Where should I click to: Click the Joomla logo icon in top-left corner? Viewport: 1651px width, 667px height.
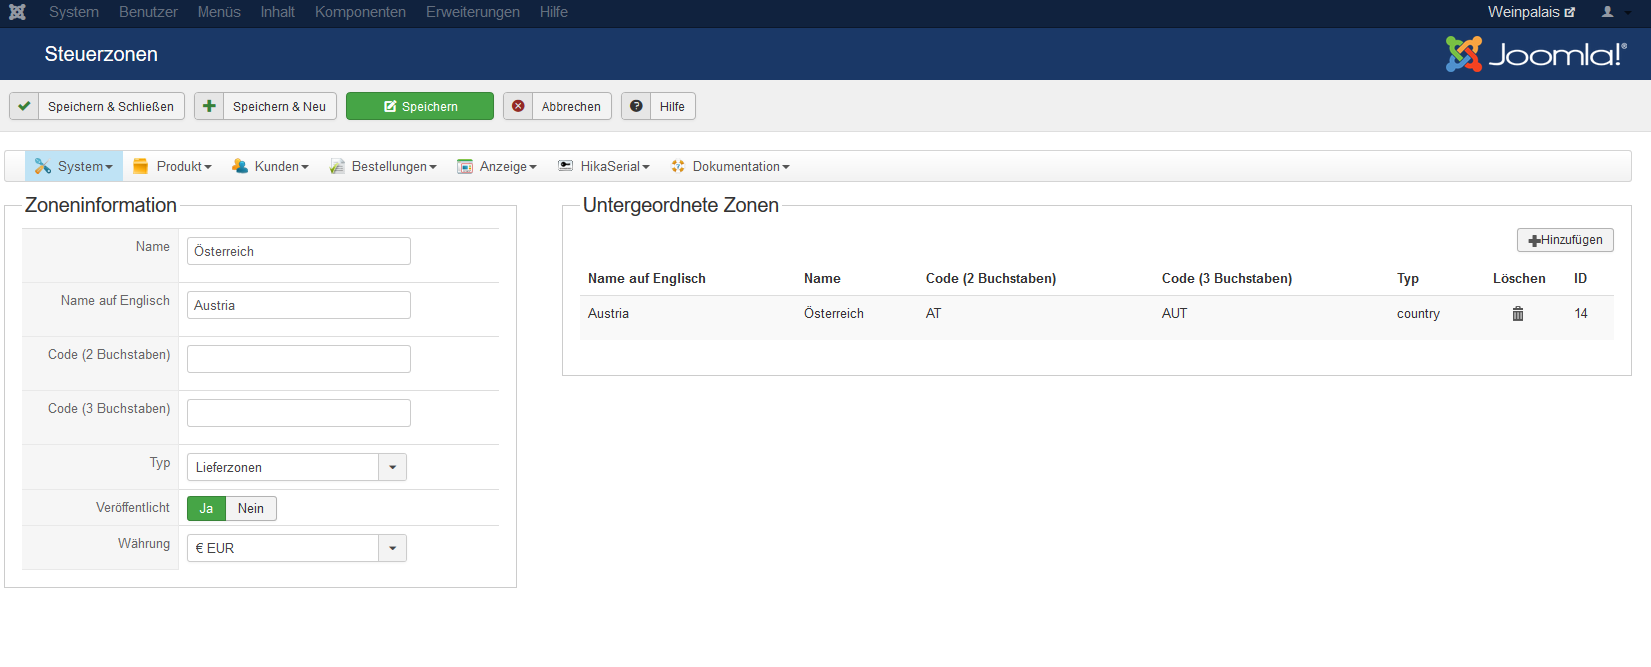(x=17, y=12)
